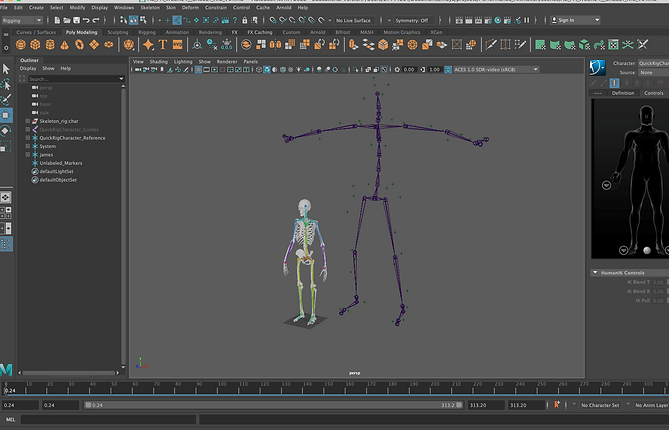Click the No Anim Layer button
The width and height of the screenshot is (669, 430).
pyautogui.click(x=652, y=405)
